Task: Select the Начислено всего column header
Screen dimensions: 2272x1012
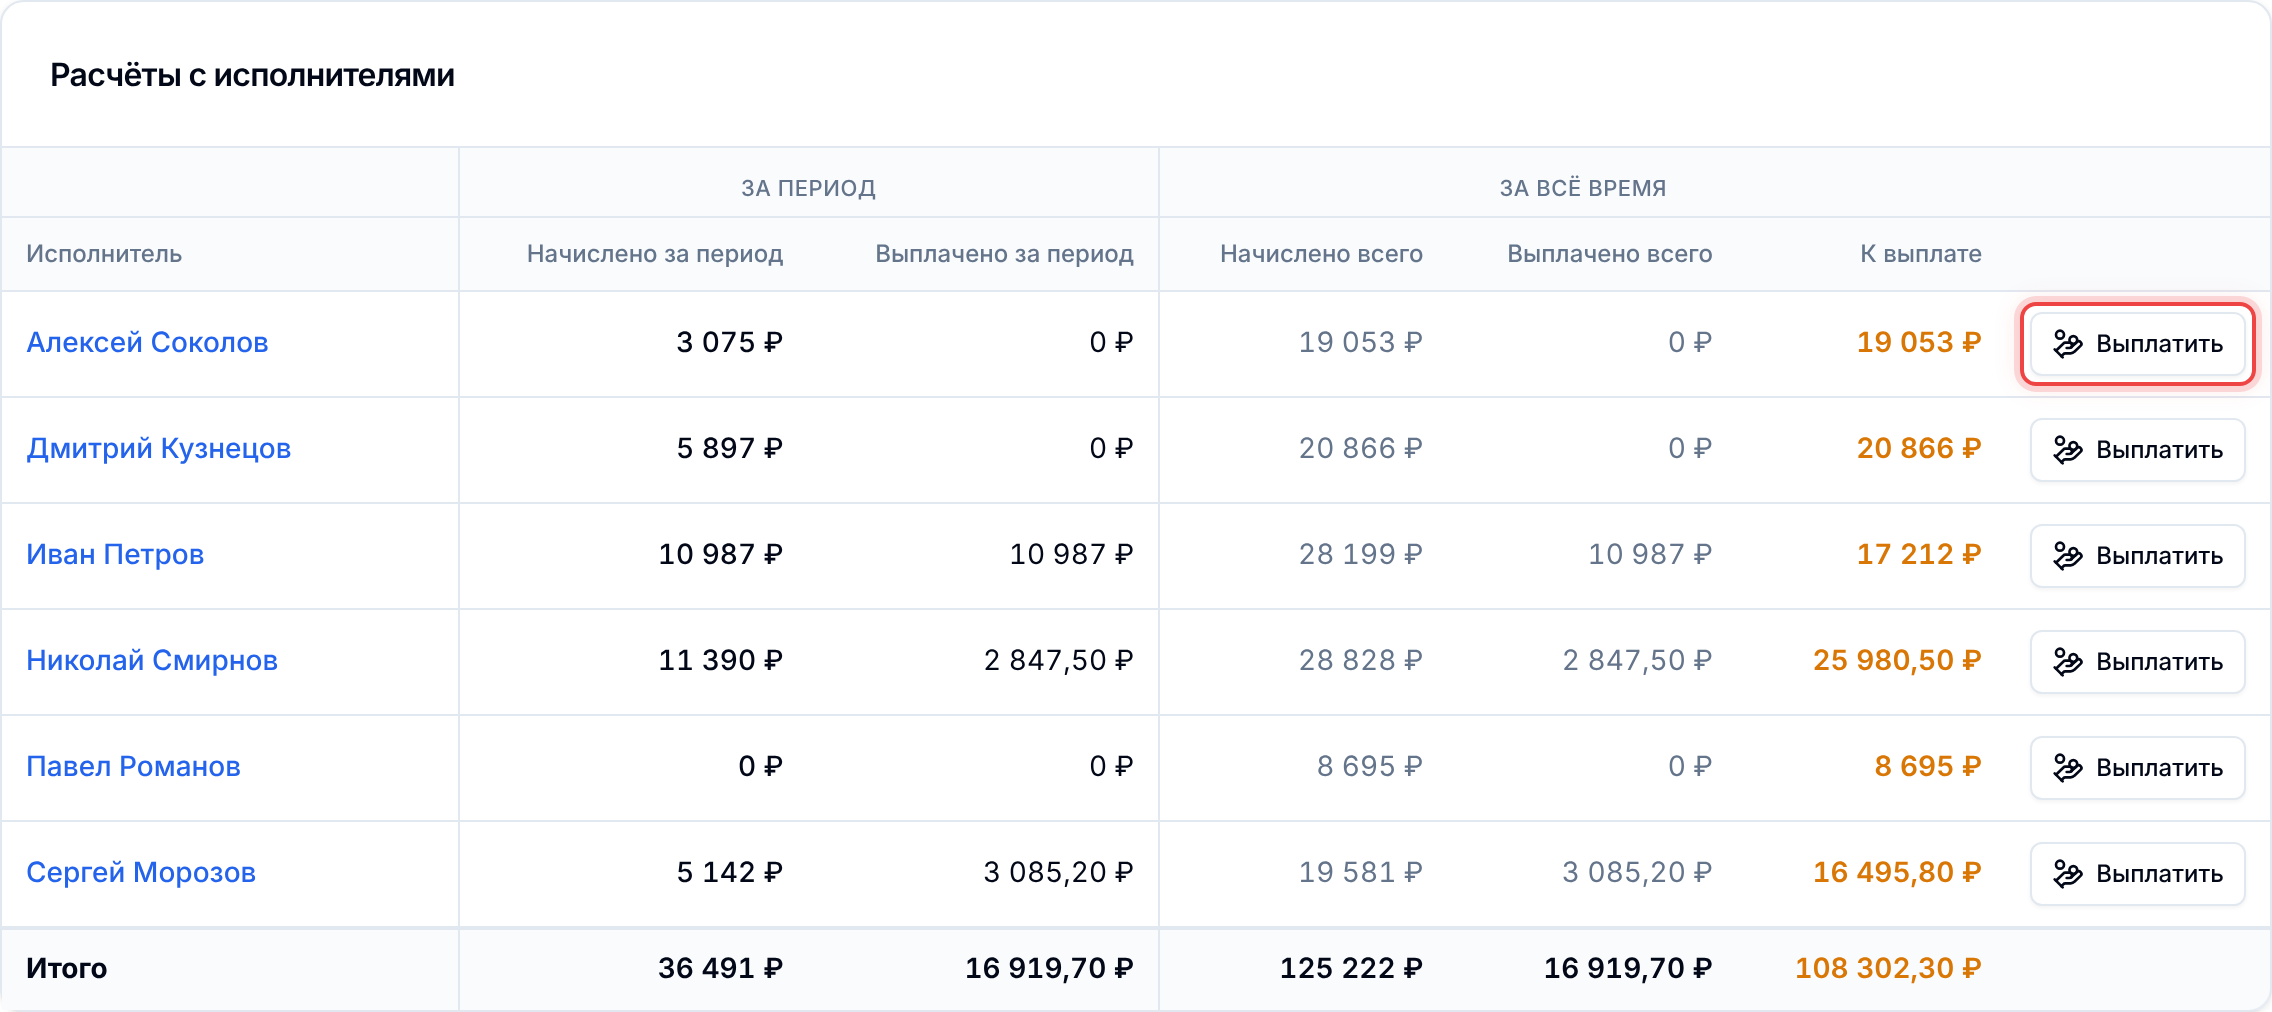Action: coord(1321,254)
